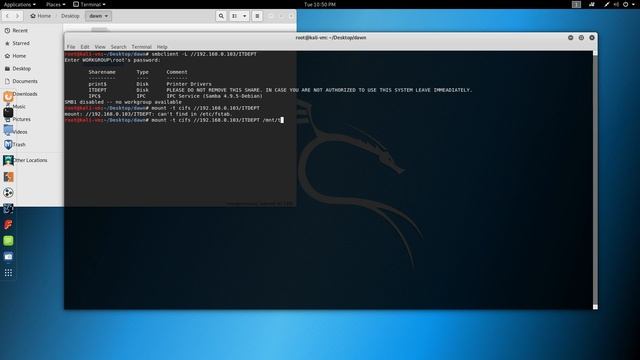Open the terminal Edit menu
The image size is (640, 360).
[85, 47]
